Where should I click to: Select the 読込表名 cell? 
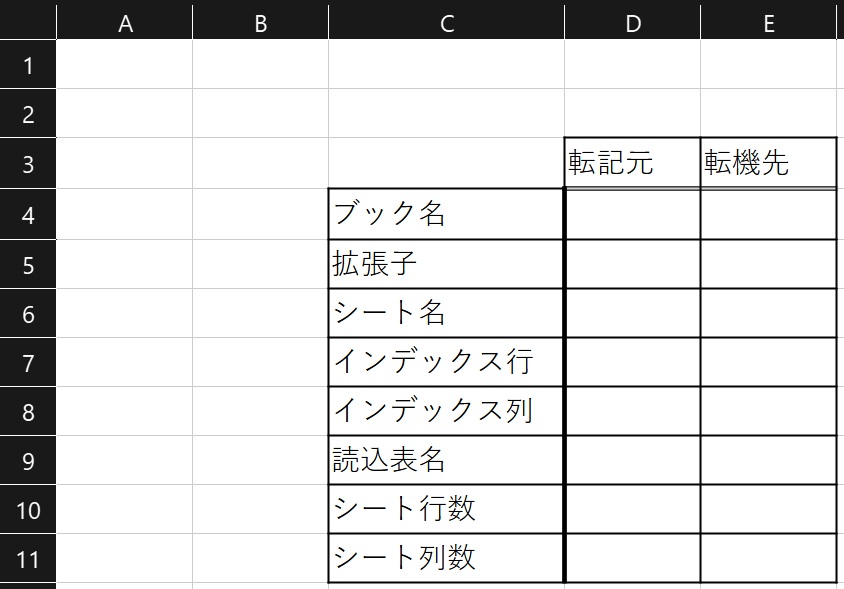pyautogui.click(x=446, y=460)
